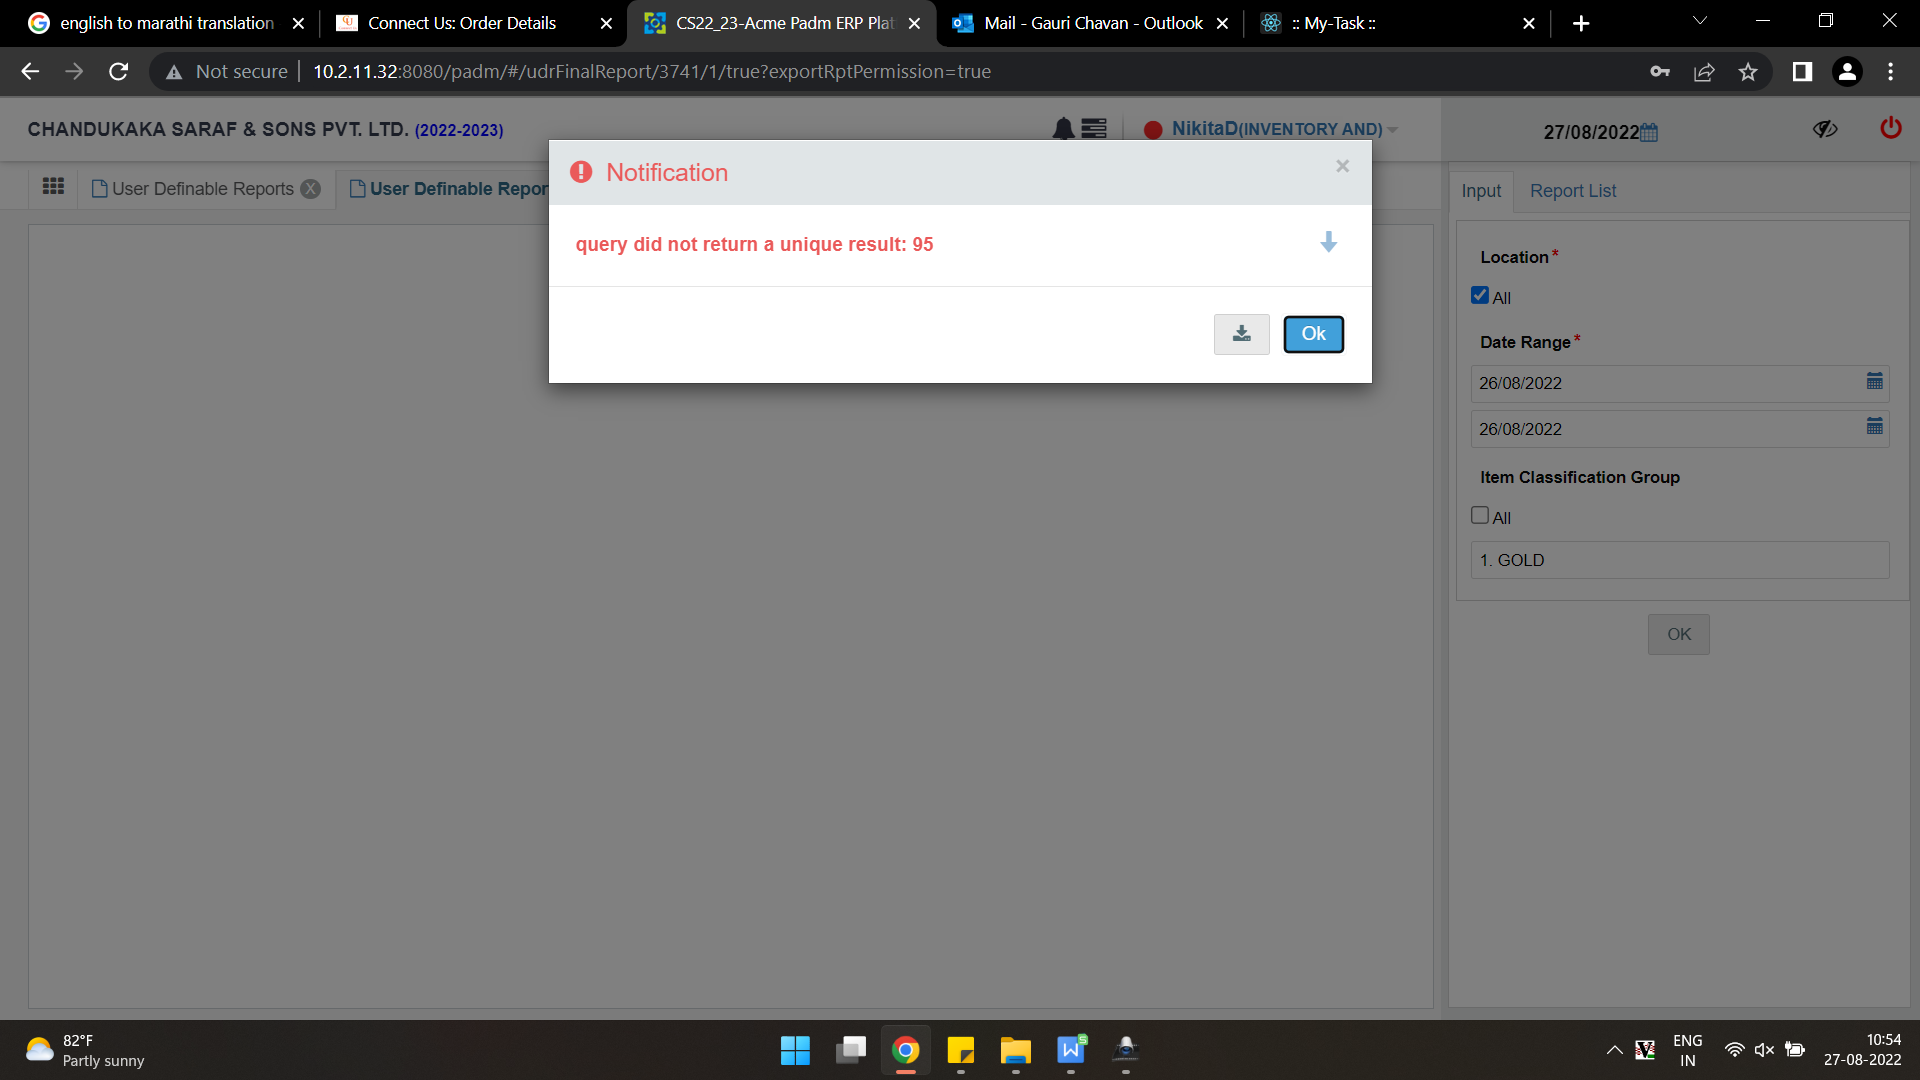Viewport: 1920px width, 1080px height.
Task: Open calendar for the first Date Range field
Action: coord(1875,381)
